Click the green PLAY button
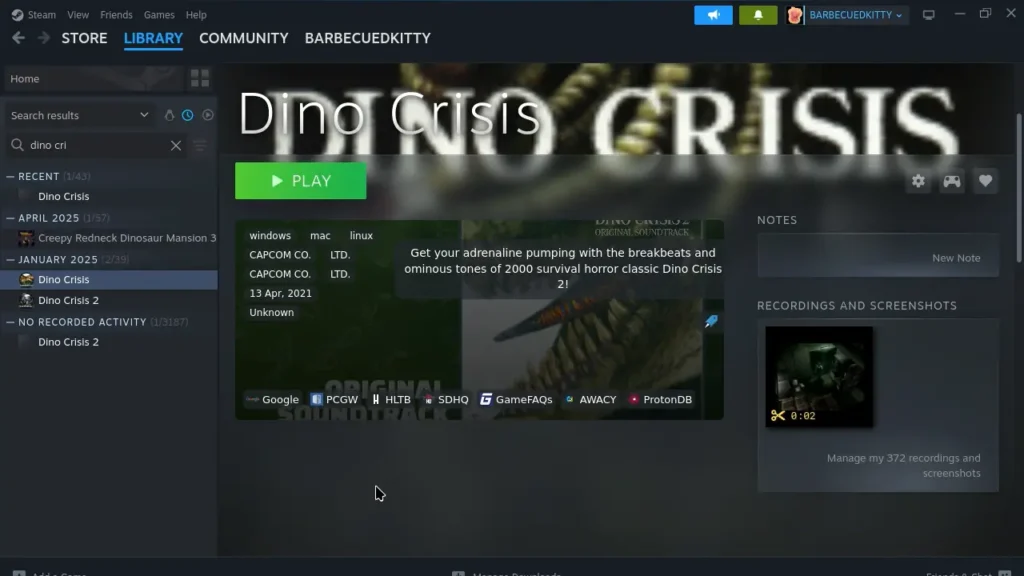The height and width of the screenshot is (576, 1024). click(300, 181)
